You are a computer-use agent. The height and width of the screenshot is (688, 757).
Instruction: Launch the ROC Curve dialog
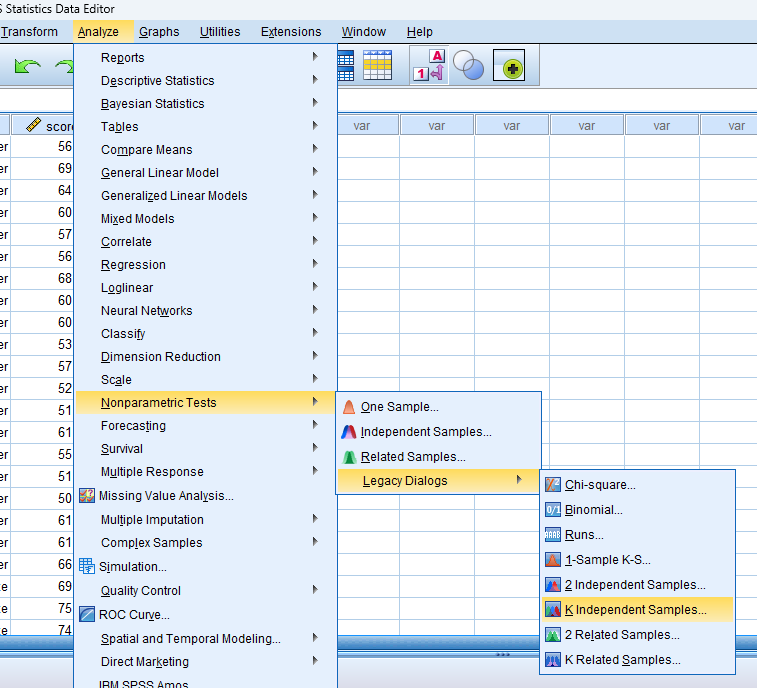pos(134,615)
